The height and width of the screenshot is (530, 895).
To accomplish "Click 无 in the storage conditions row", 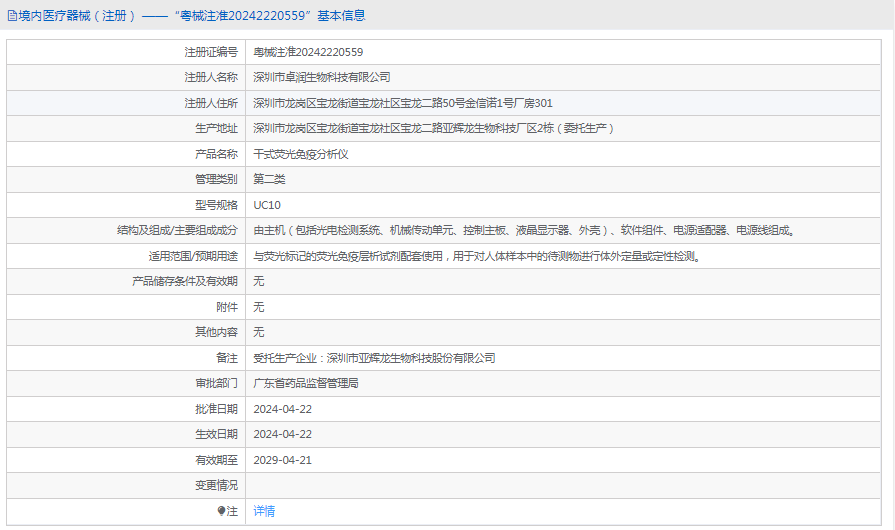I will (259, 281).
